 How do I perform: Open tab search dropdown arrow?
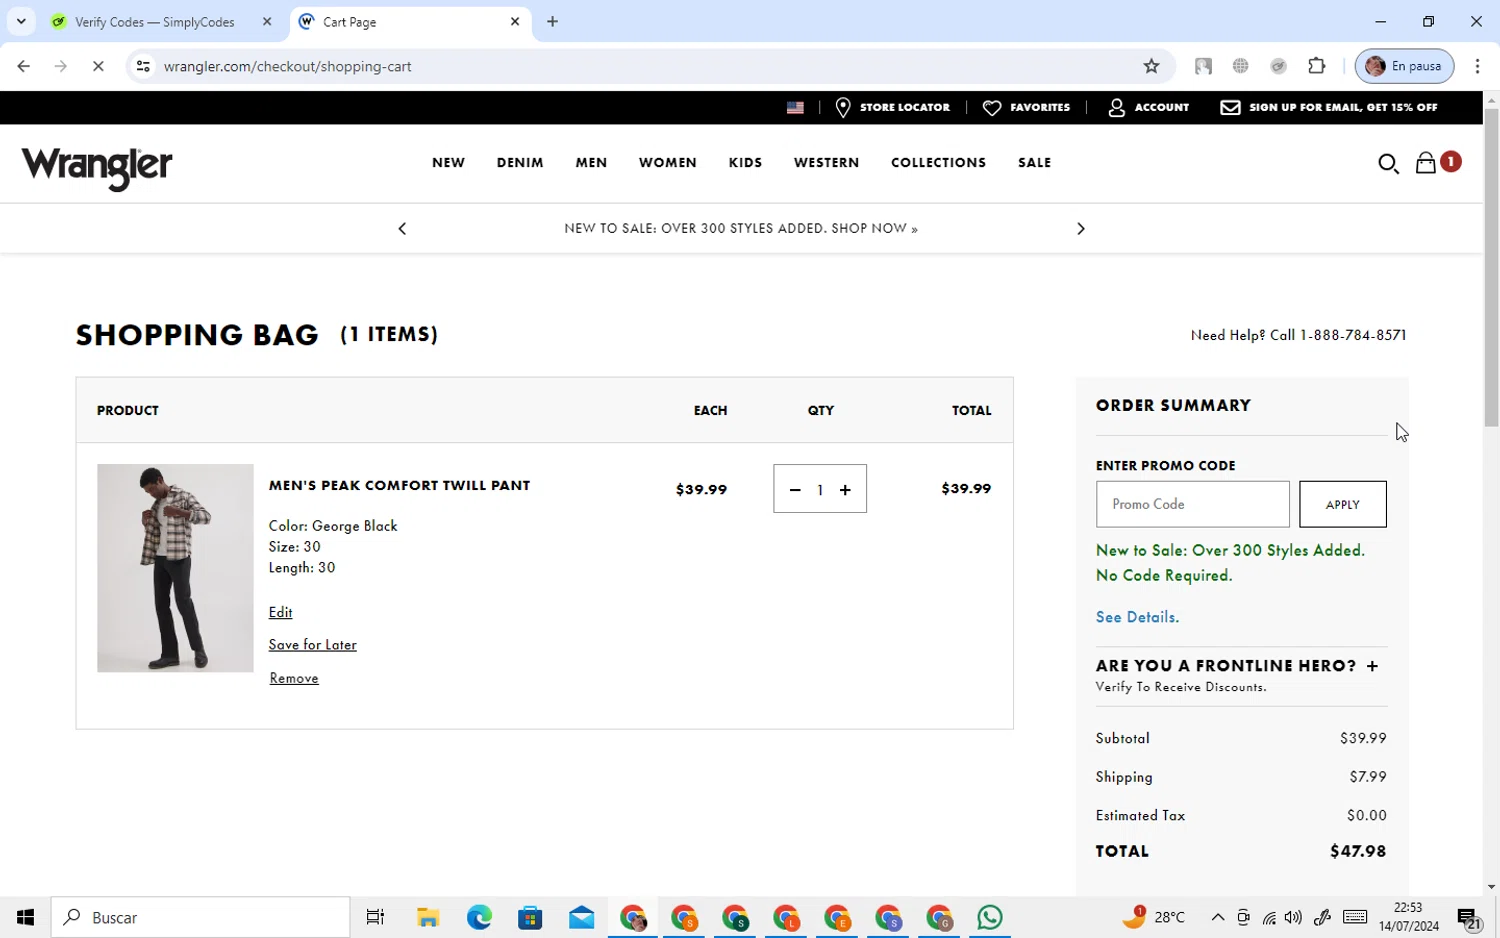pyautogui.click(x=21, y=21)
